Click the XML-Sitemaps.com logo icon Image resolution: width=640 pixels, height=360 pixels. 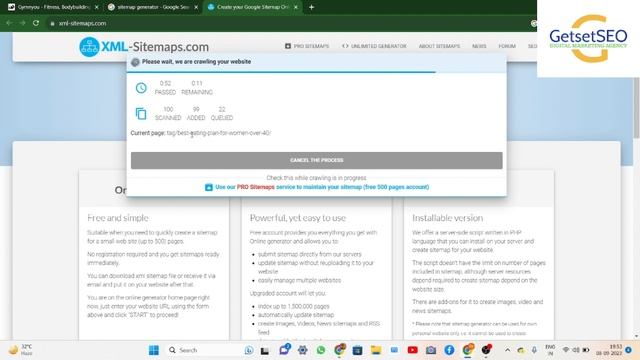coord(89,47)
